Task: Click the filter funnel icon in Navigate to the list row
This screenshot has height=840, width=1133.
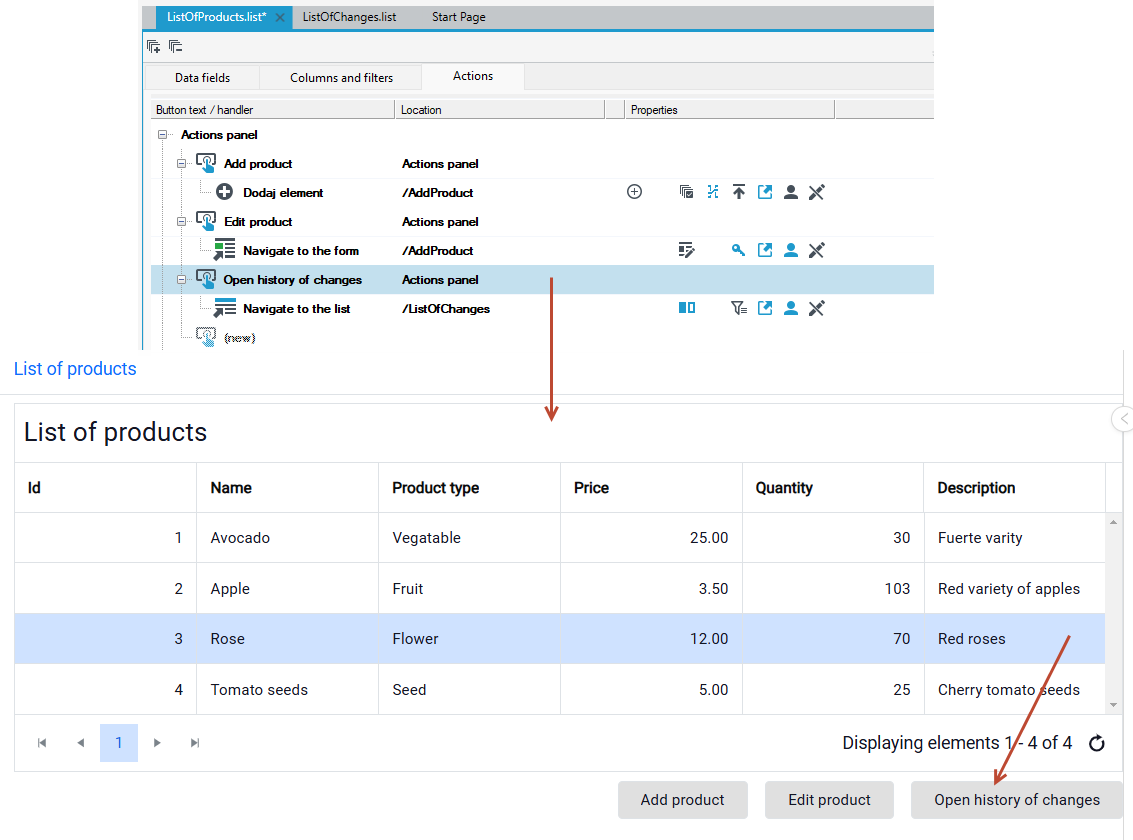Action: coord(738,308)
